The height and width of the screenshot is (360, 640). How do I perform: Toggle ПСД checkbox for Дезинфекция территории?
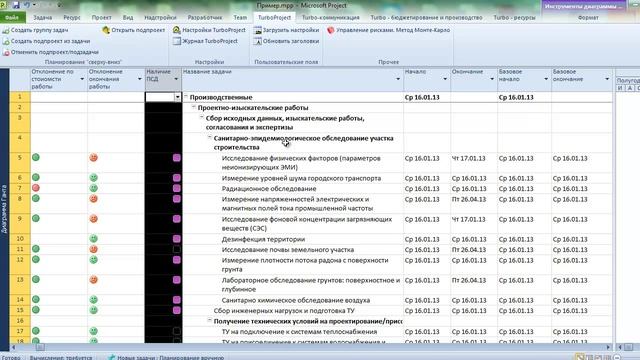[177, 239]
